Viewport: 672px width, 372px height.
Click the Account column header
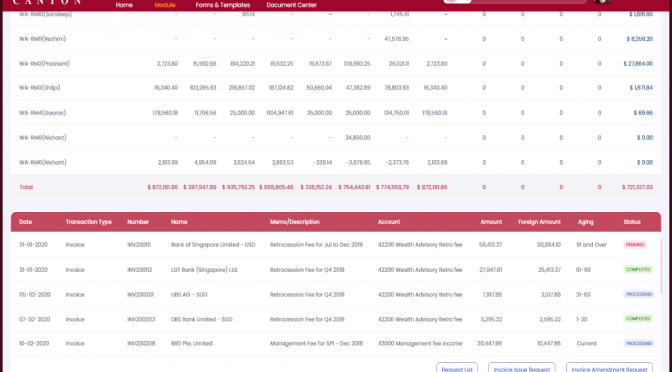pyautogui.click(x=389, y=222)
